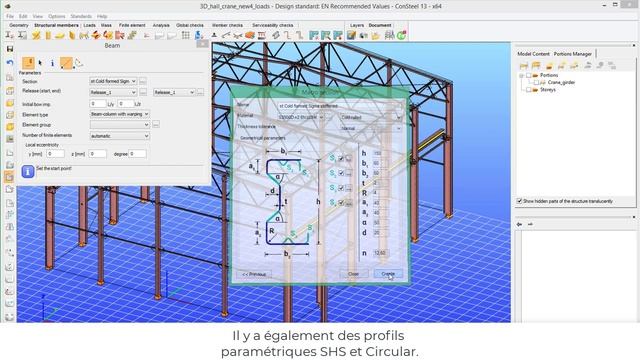This screenshot has height=360, width=640.
Task: Collapse the Portions tree node
Action: pyautogui.click(x=521, y=76)
